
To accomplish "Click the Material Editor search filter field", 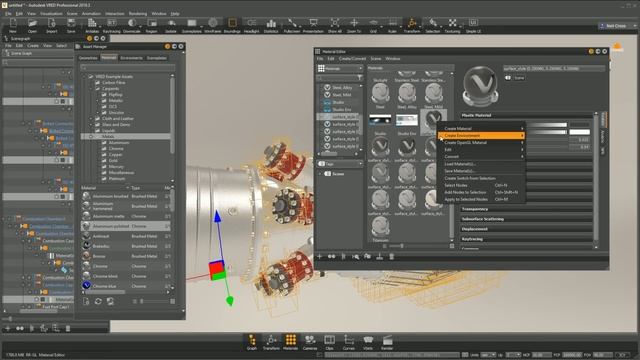I will point(337,78).
